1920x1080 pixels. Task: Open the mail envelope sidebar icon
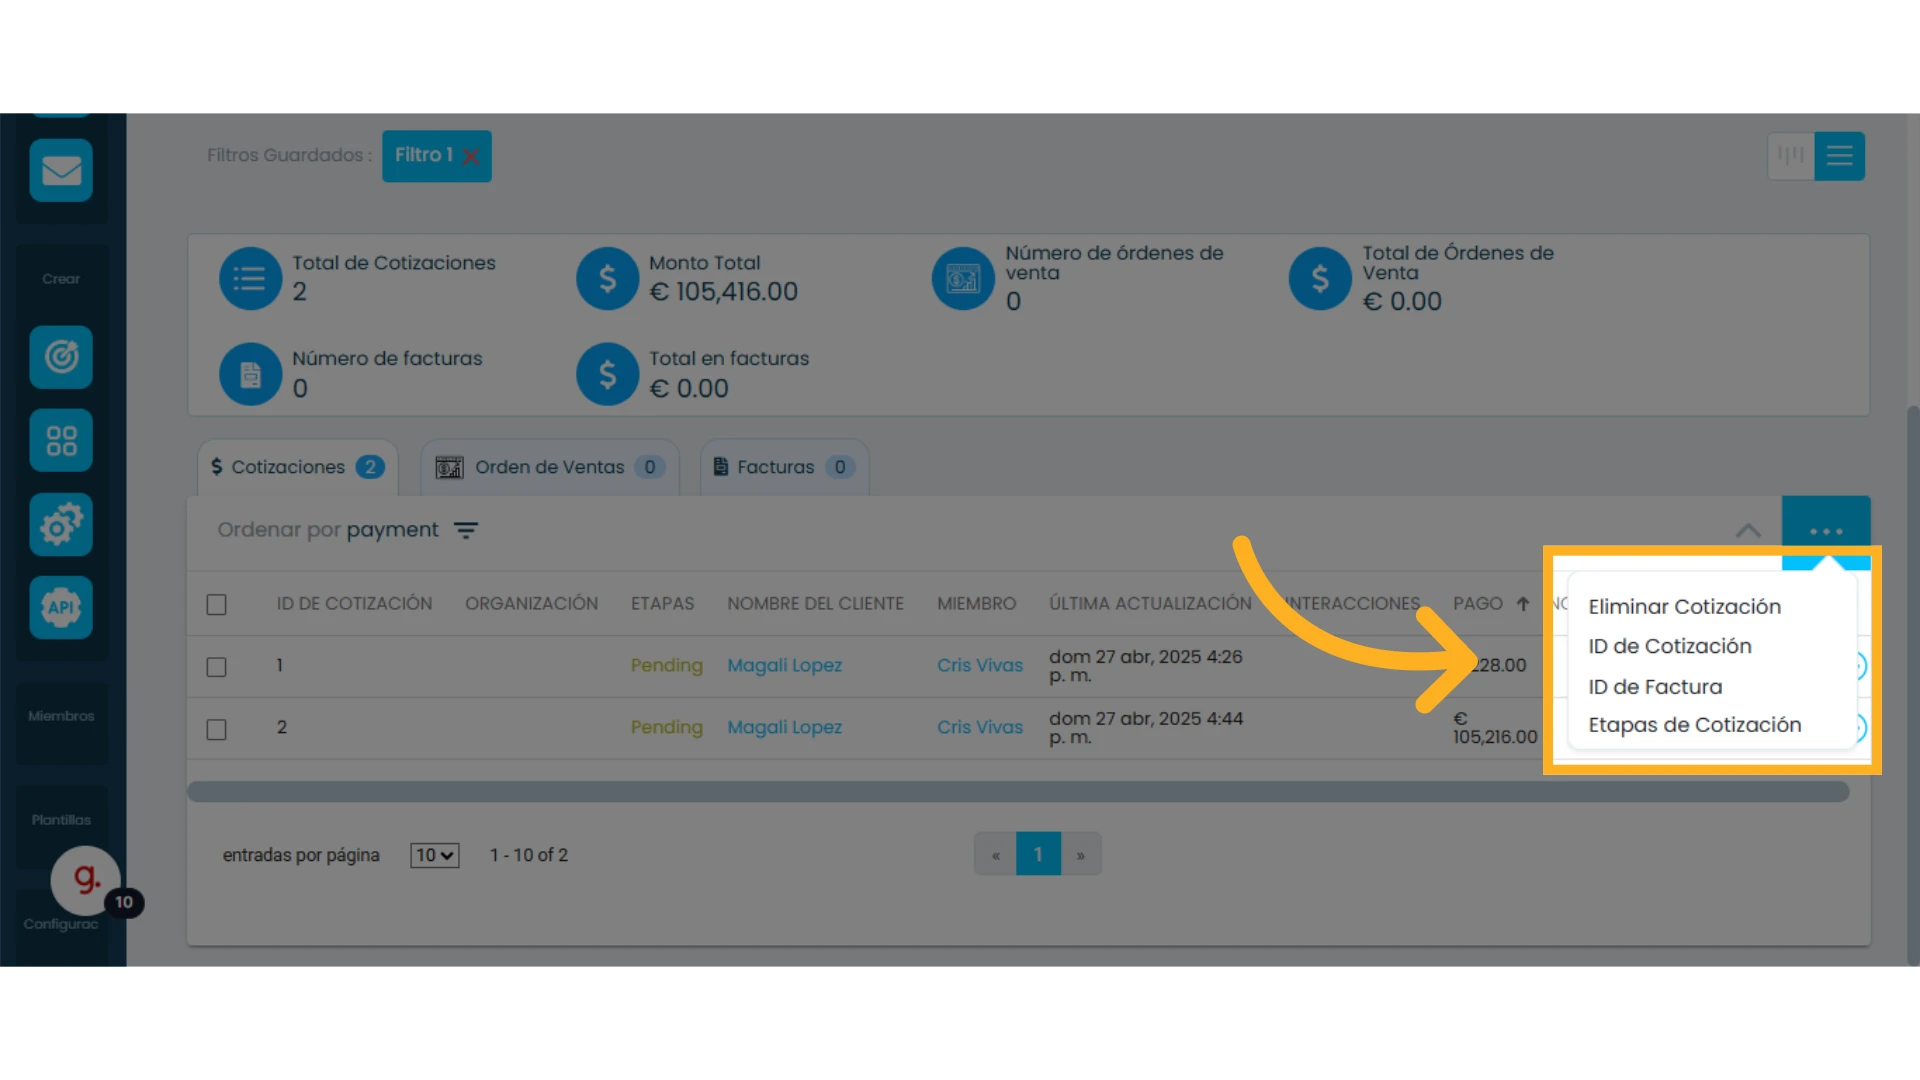point(61,170)
